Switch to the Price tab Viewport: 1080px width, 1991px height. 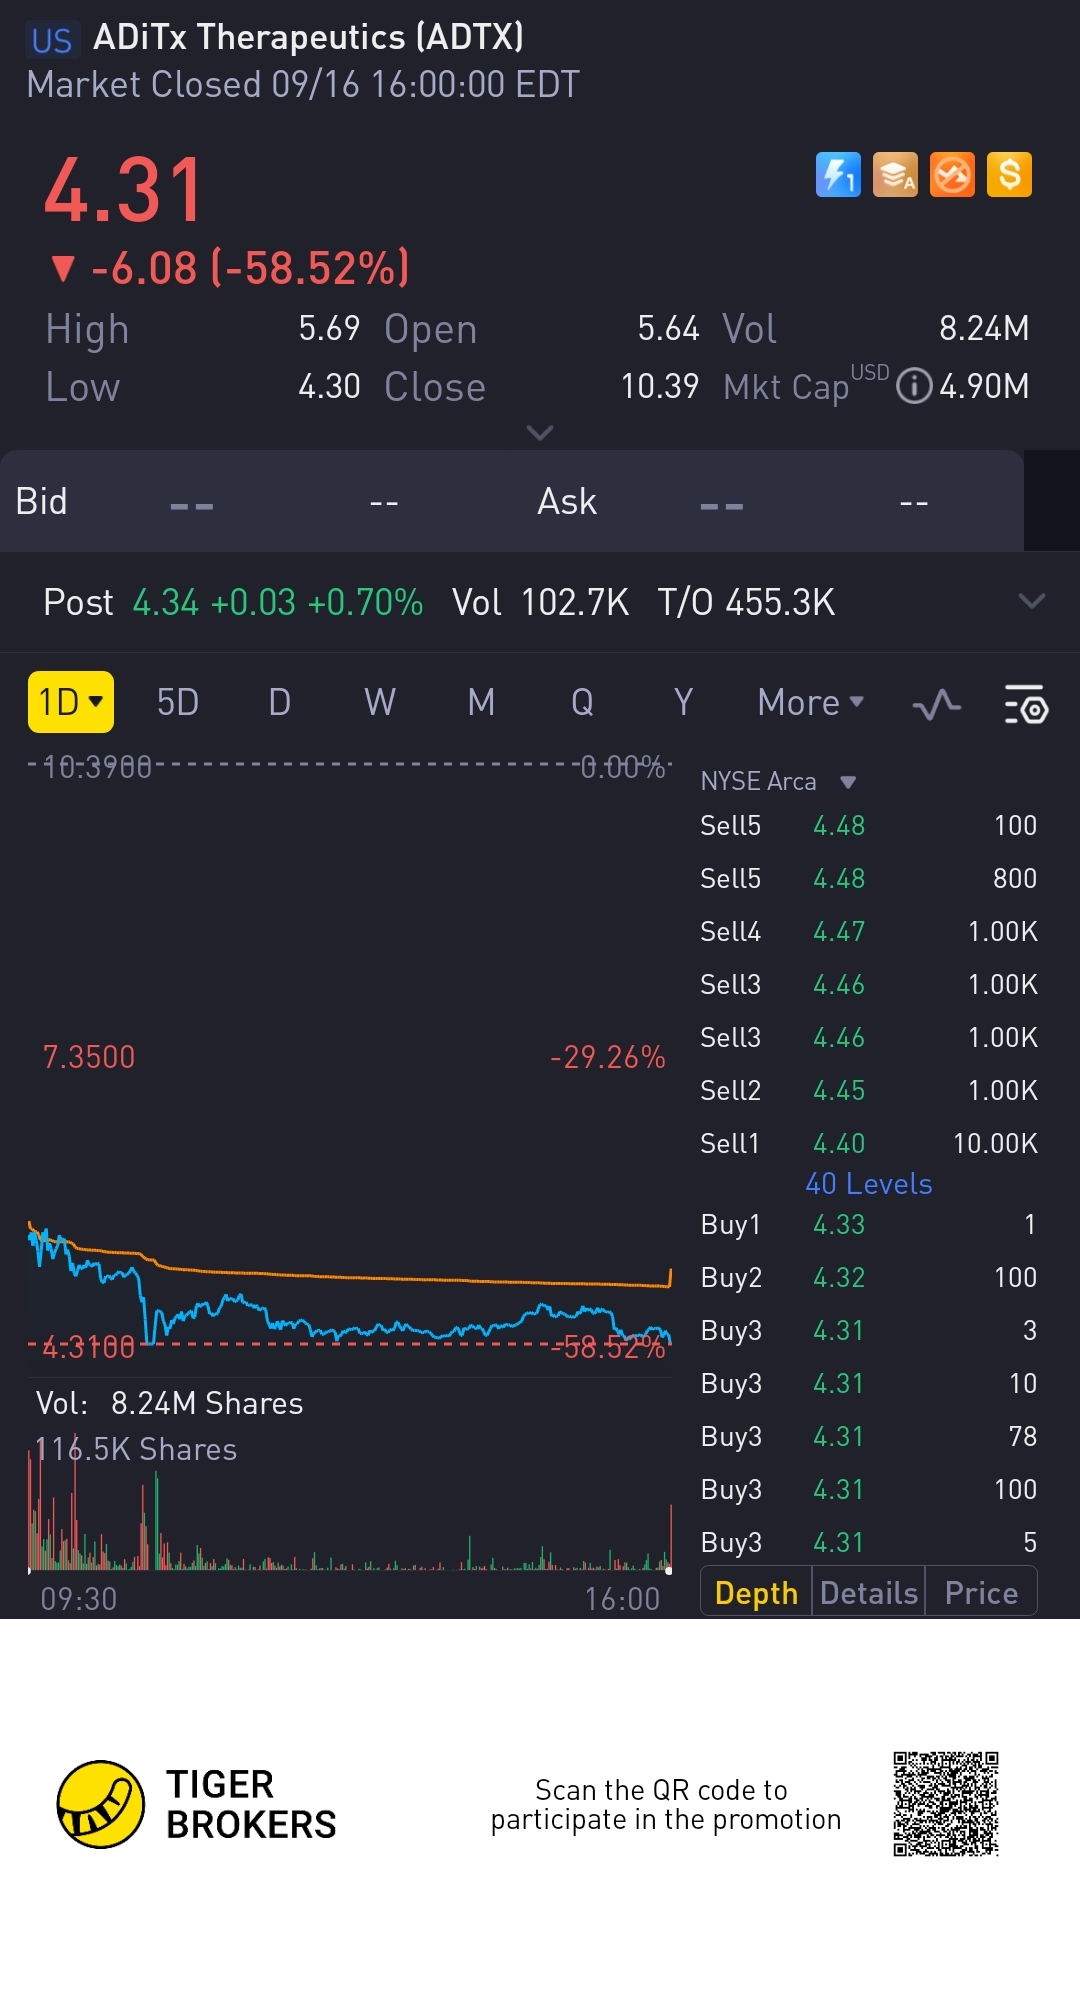click(981, 1592)
